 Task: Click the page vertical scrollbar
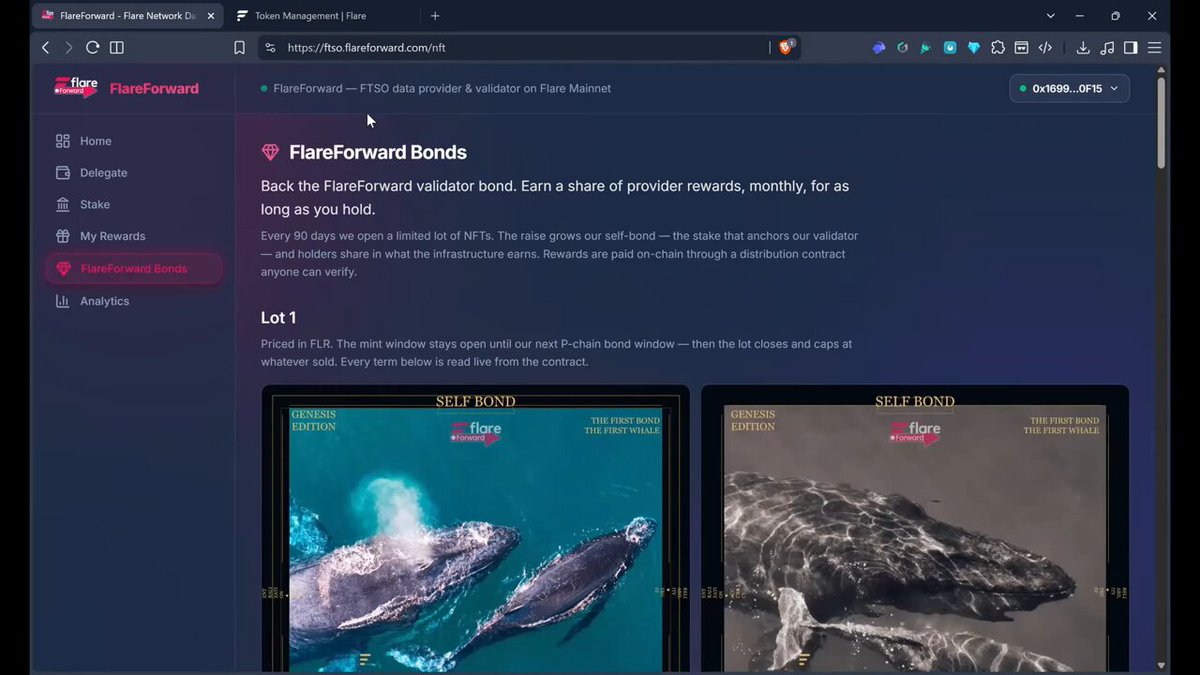tap(1161, 122)
